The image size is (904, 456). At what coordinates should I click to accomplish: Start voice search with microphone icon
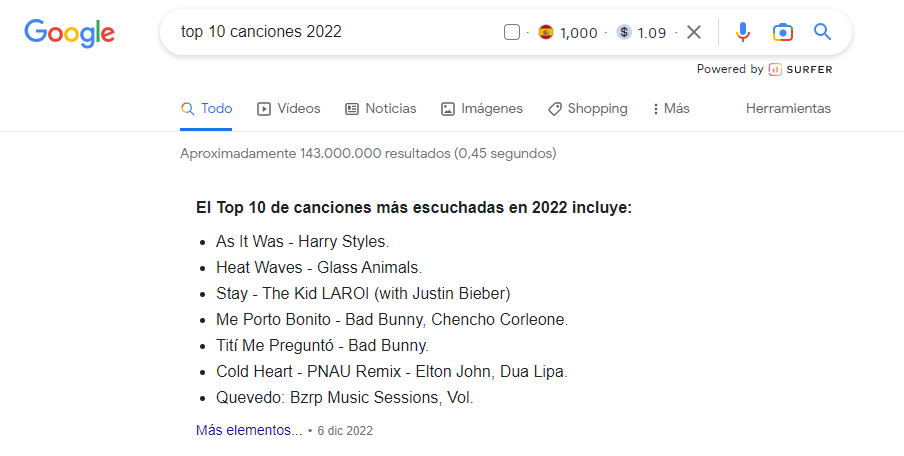(x=743, y=32)
